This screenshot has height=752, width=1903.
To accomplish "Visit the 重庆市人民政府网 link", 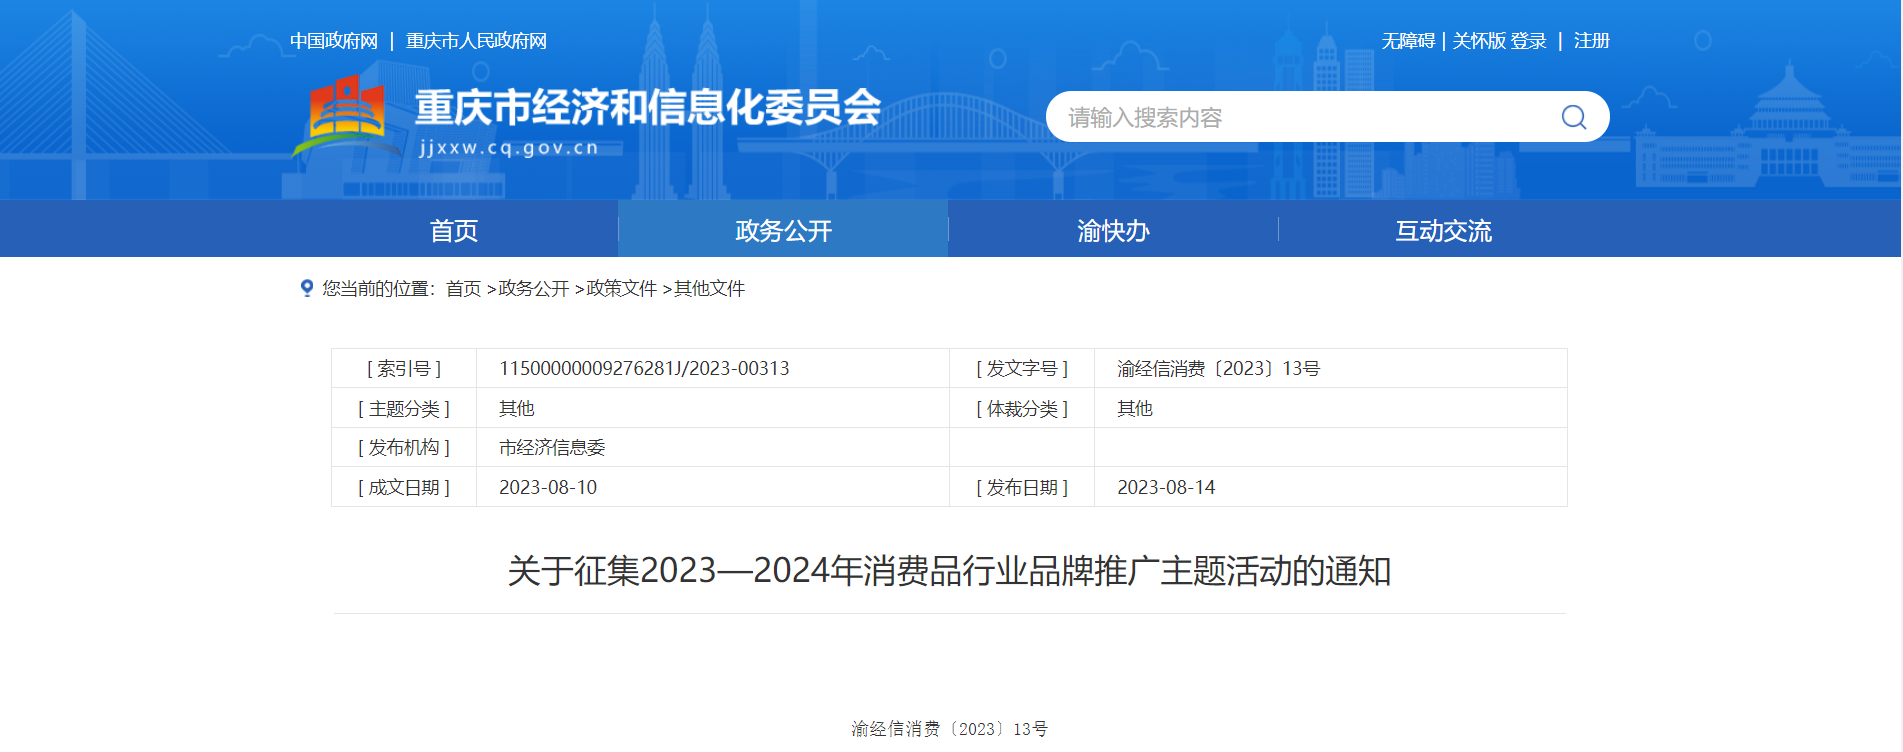I will (476, 41).
